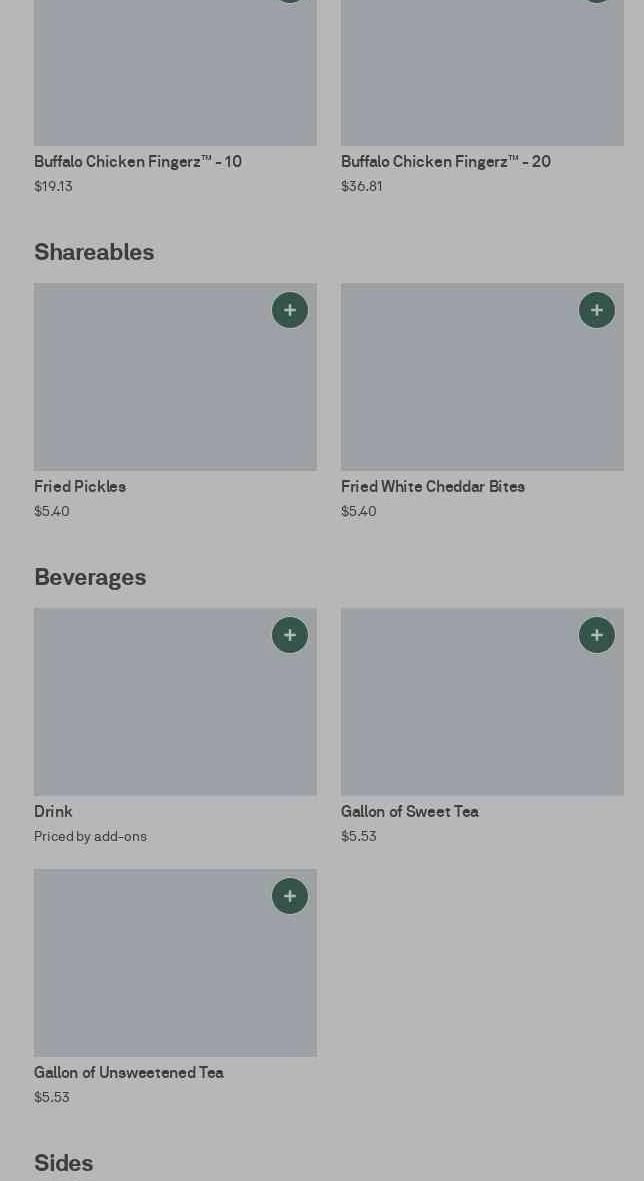Viewport: 644px width, 1181px height.
Task: Click Buffalo Chicken Fingerz - 10 image
Action: (x=175, y=72)
